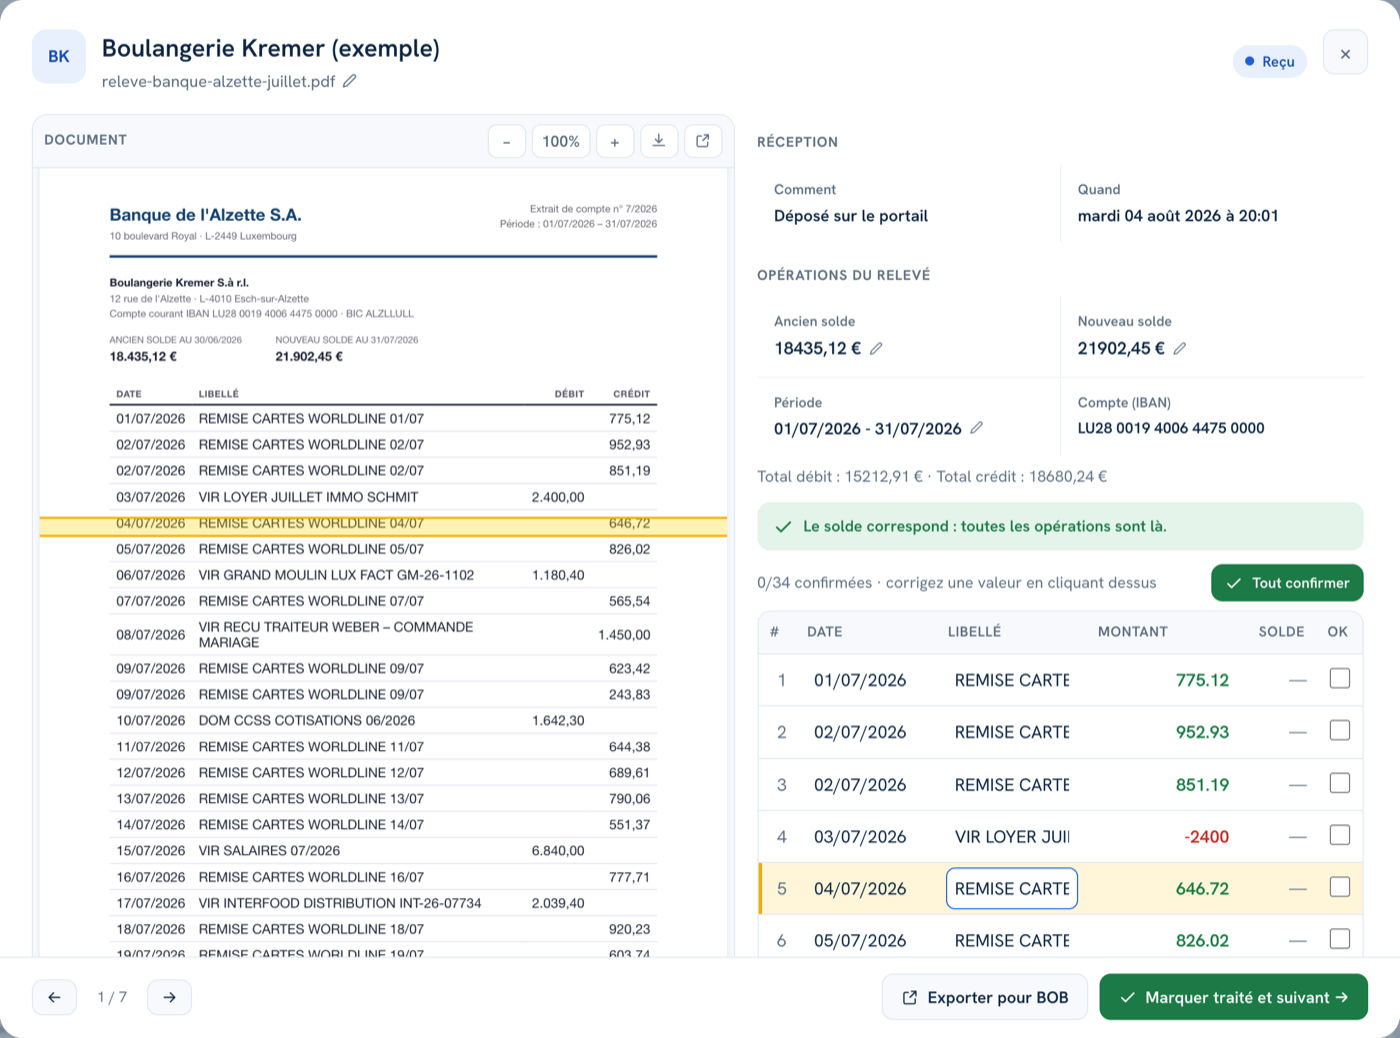Click the IBAN LU28 0019 4006 4475 0000
This screenshot has width=1400, height=1038.
[x=1171, y=428]
